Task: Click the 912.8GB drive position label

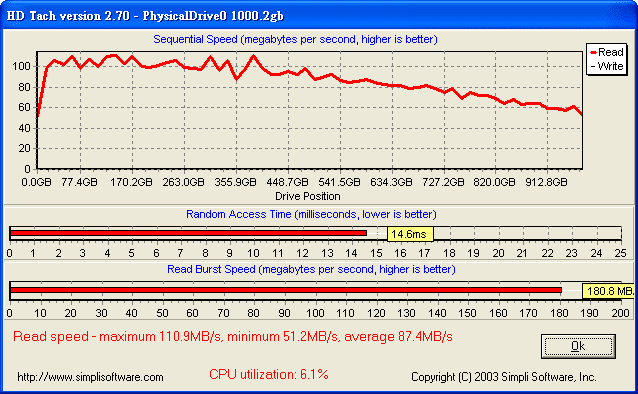Action: point(546,182)
